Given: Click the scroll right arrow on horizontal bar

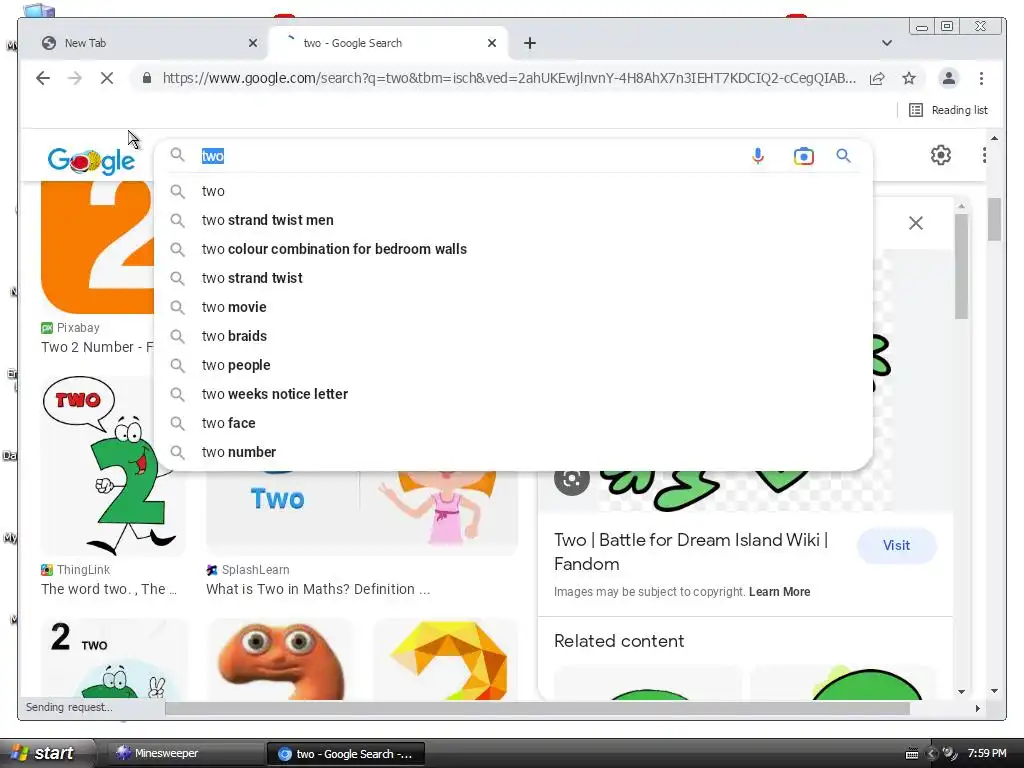Looking at the screenshot, I should pyautogui.click(x=978, y=708).
